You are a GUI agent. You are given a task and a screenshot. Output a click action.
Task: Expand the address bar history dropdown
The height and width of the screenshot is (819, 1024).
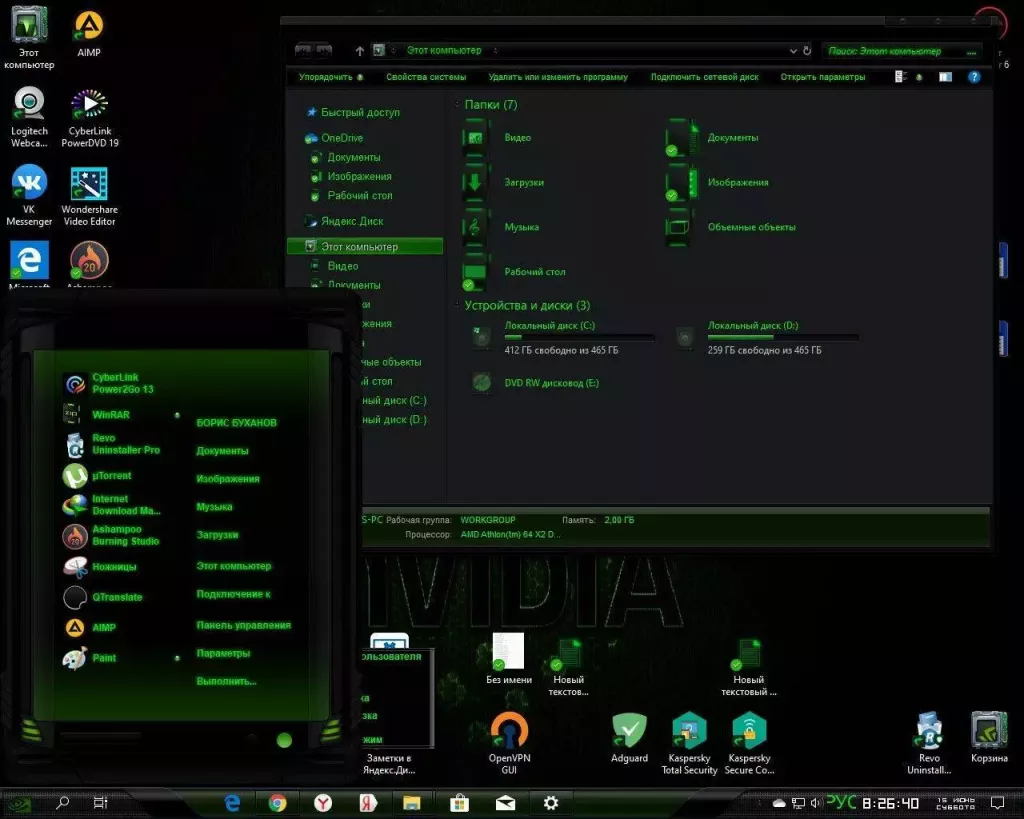click(793, 51)
